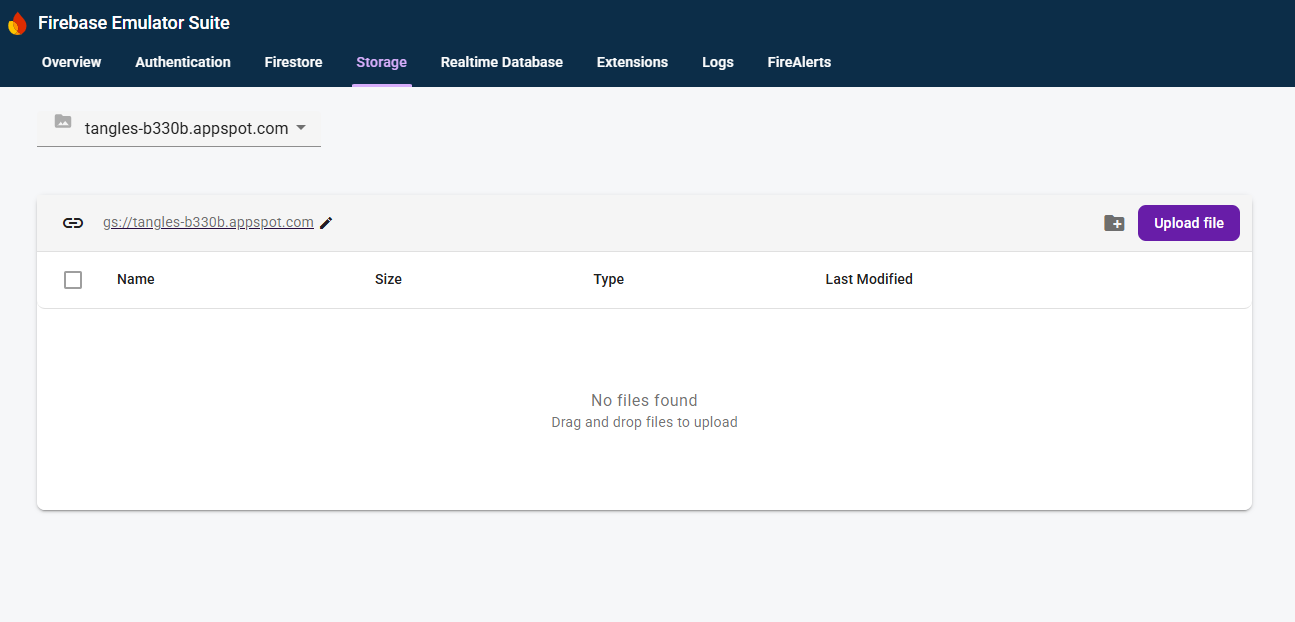
Task: Switch to the Realtime Database tab
Action: 502,62
